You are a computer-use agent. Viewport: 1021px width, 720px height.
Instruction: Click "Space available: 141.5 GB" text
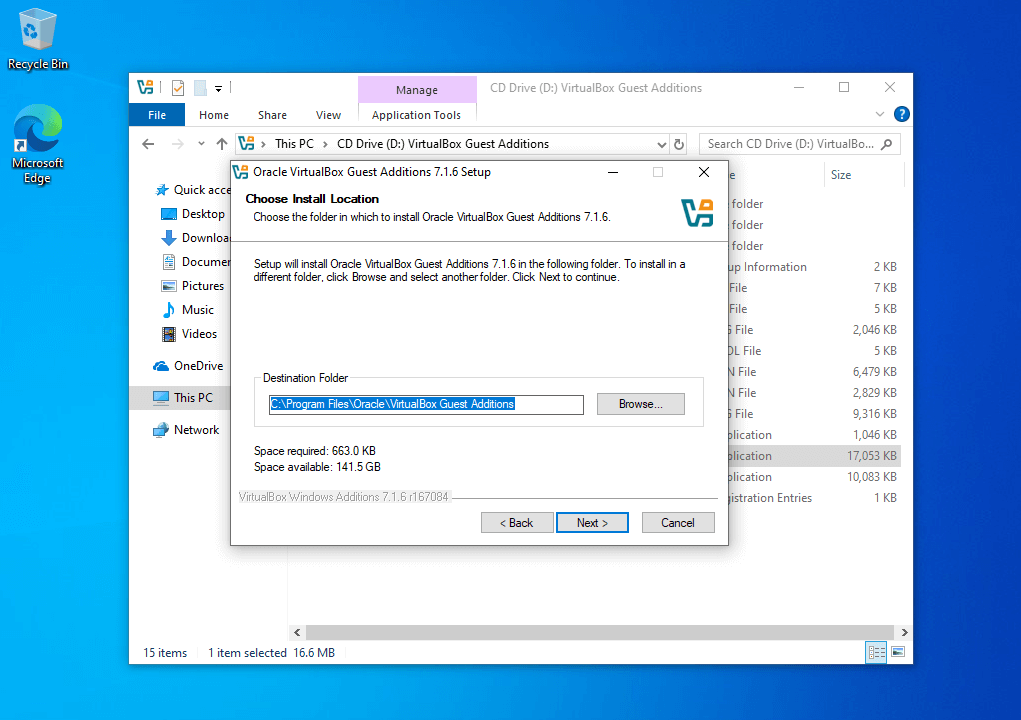(317, 467)
